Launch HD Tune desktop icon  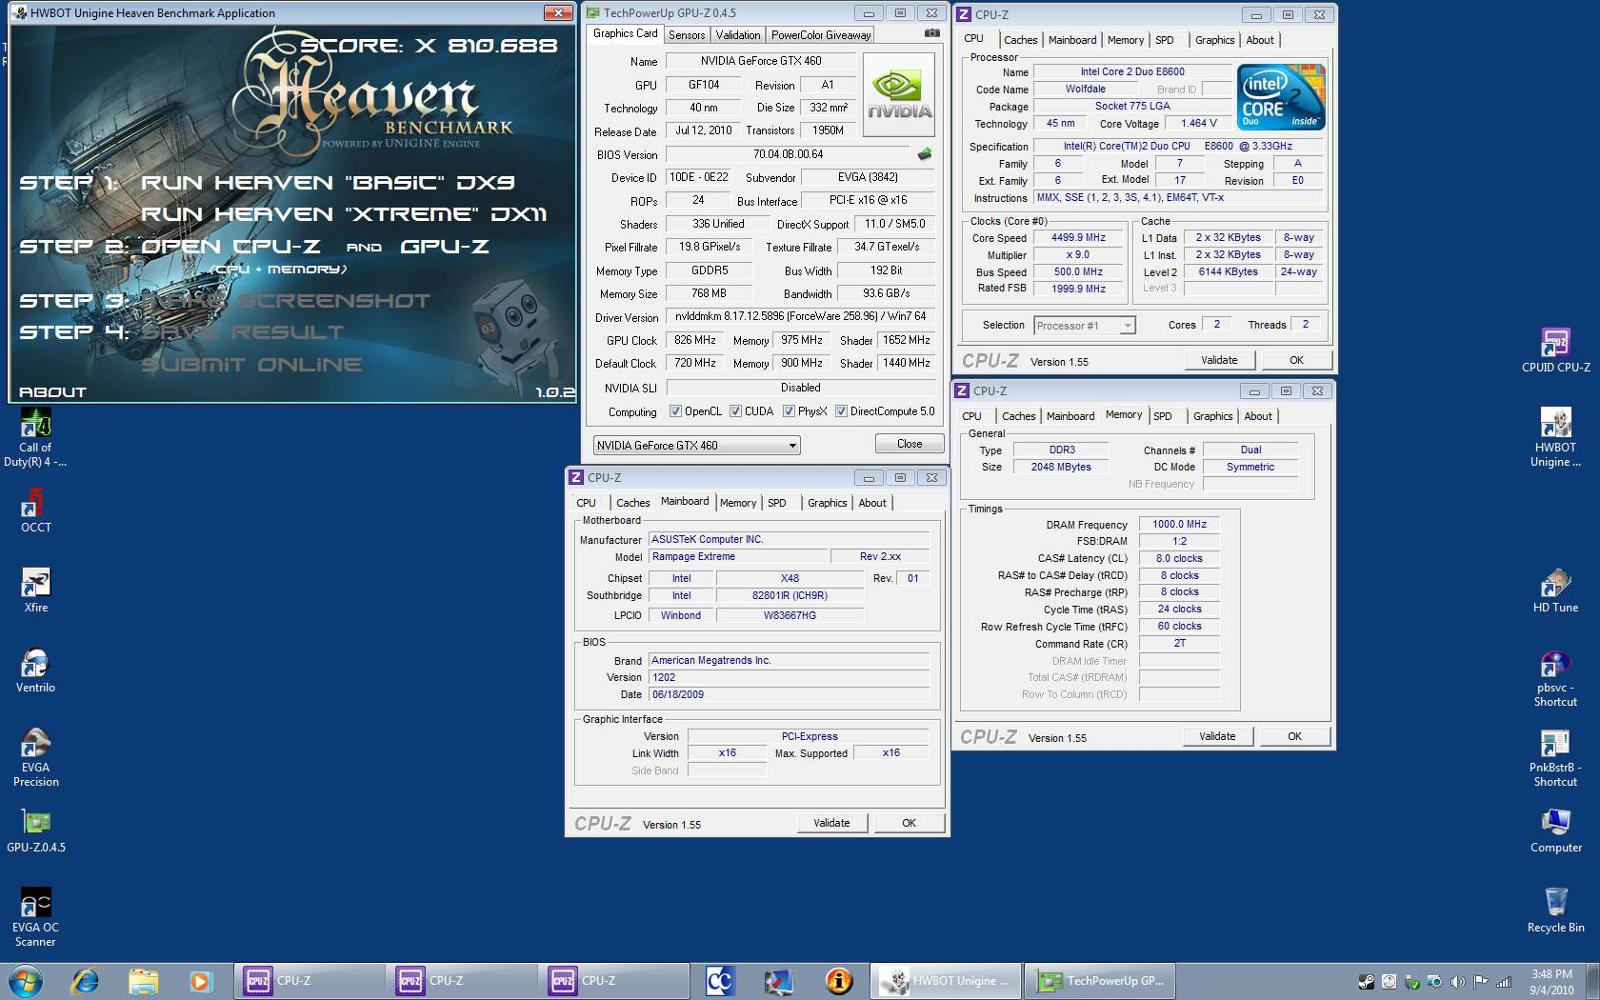[1555, 590]
